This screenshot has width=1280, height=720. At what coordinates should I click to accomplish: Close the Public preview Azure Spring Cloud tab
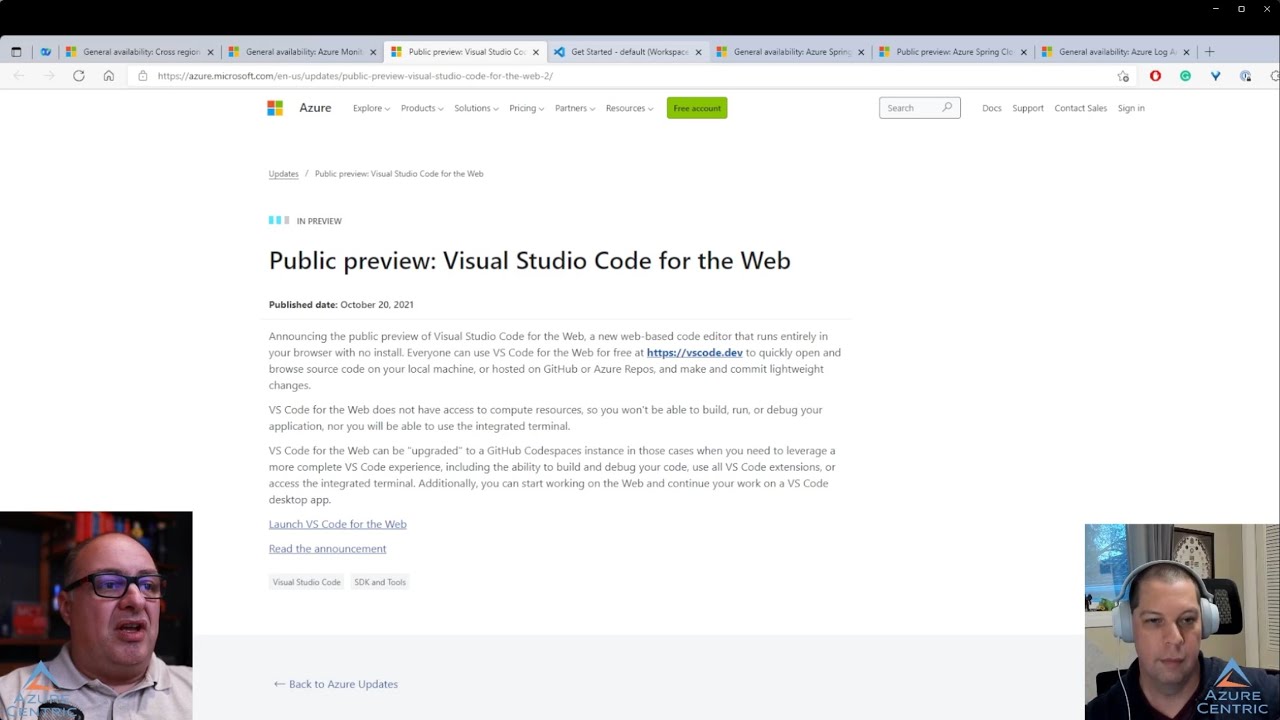point(1023,52)
